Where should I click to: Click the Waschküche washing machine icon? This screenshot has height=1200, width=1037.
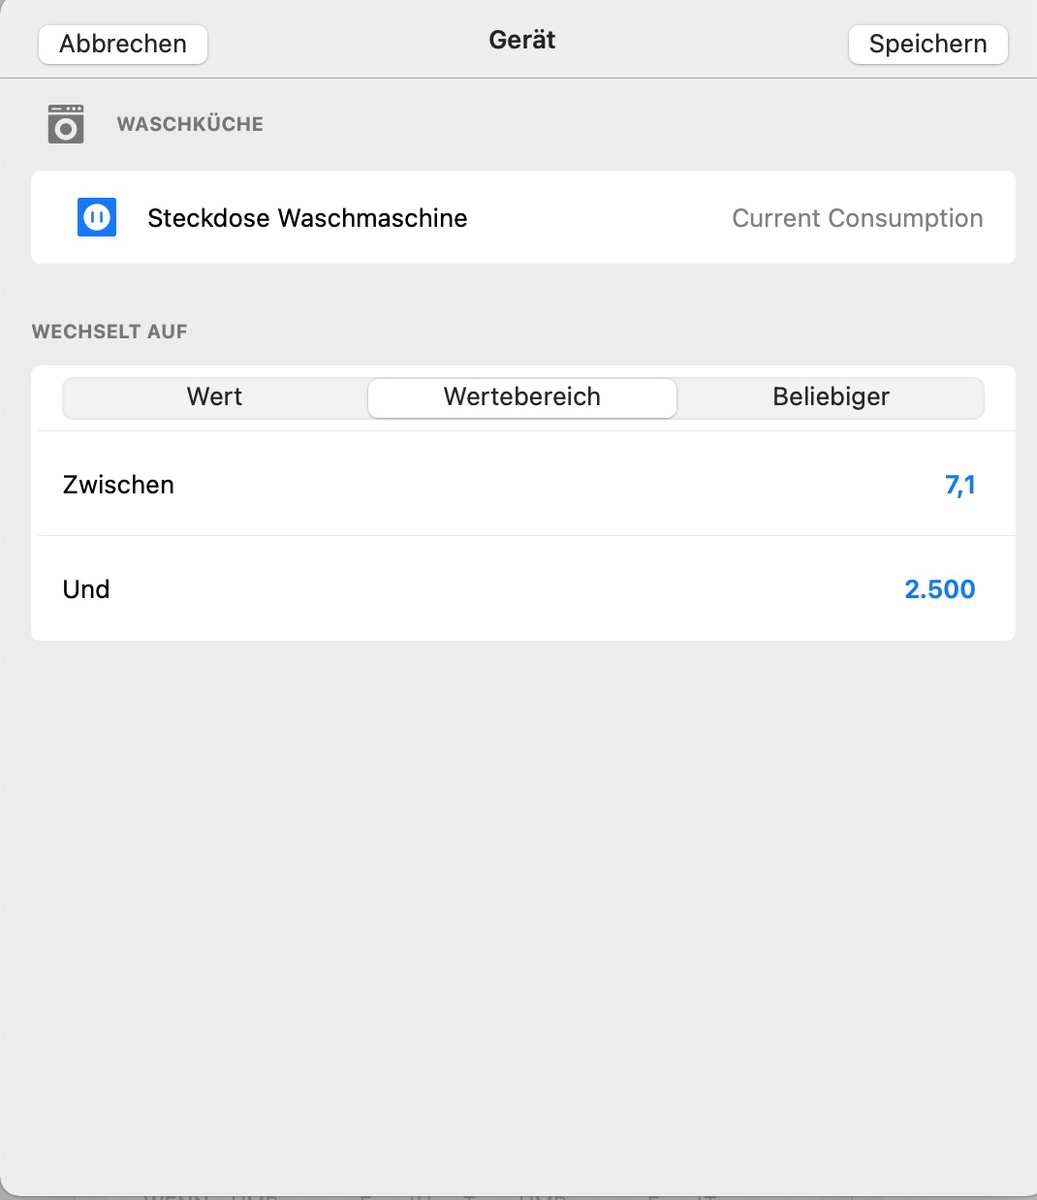66,124
